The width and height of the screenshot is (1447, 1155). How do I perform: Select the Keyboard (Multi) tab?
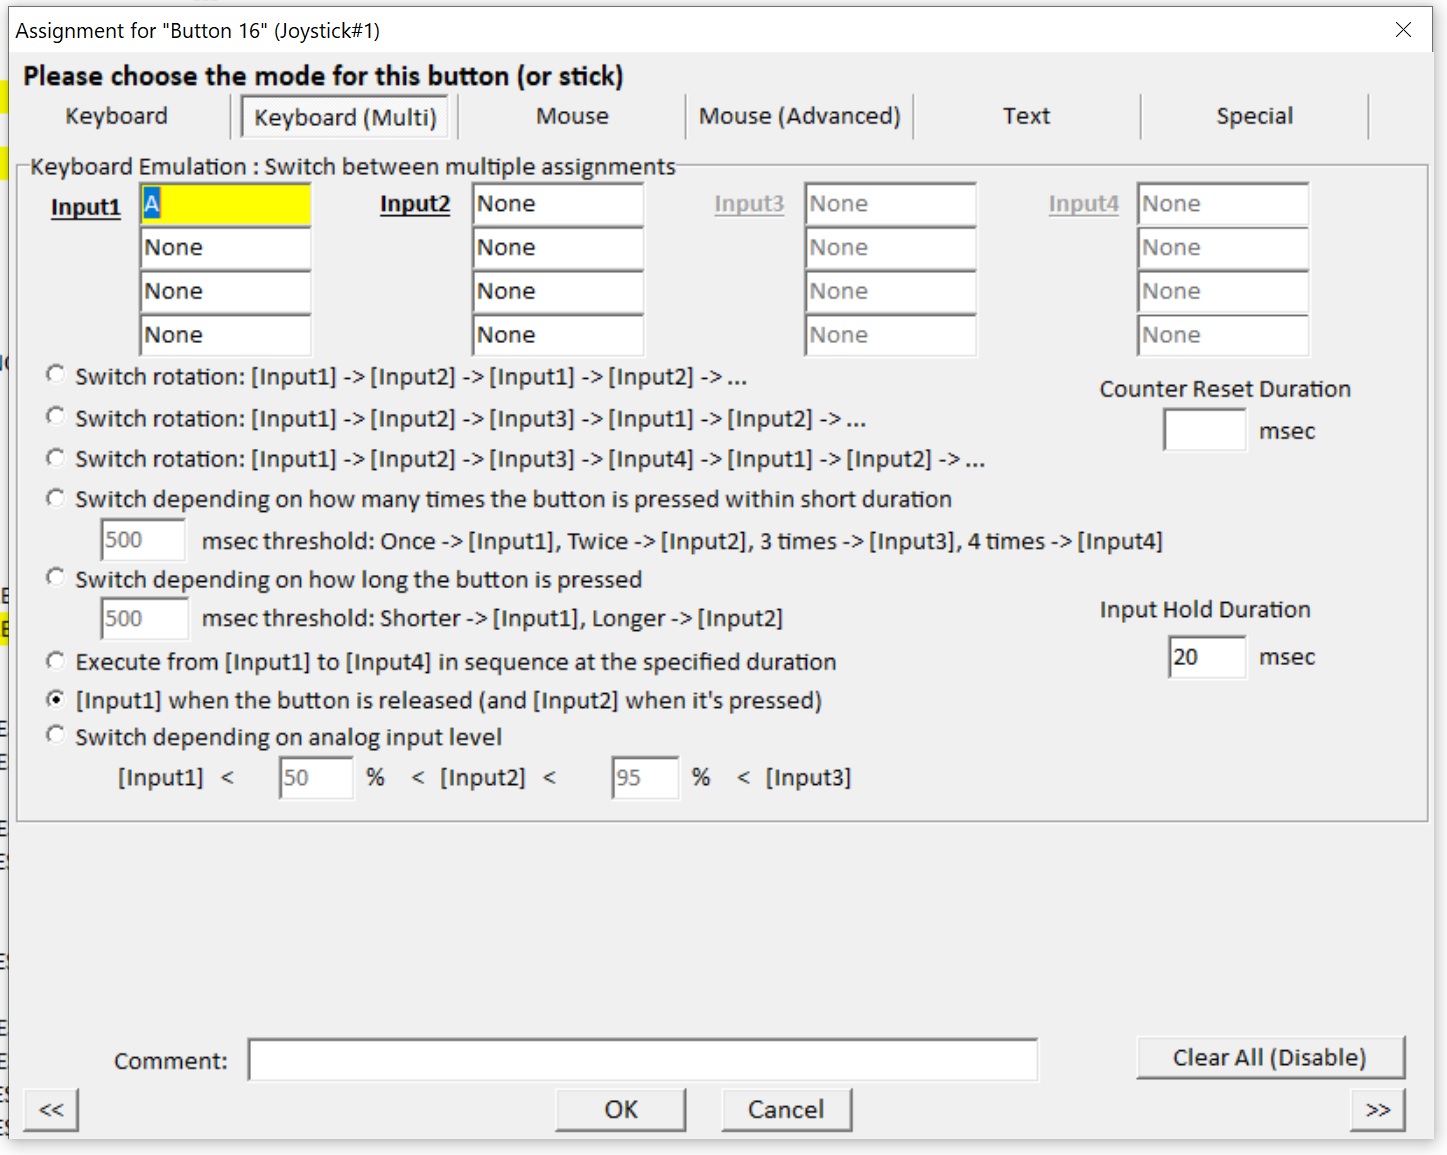point(345,117)
